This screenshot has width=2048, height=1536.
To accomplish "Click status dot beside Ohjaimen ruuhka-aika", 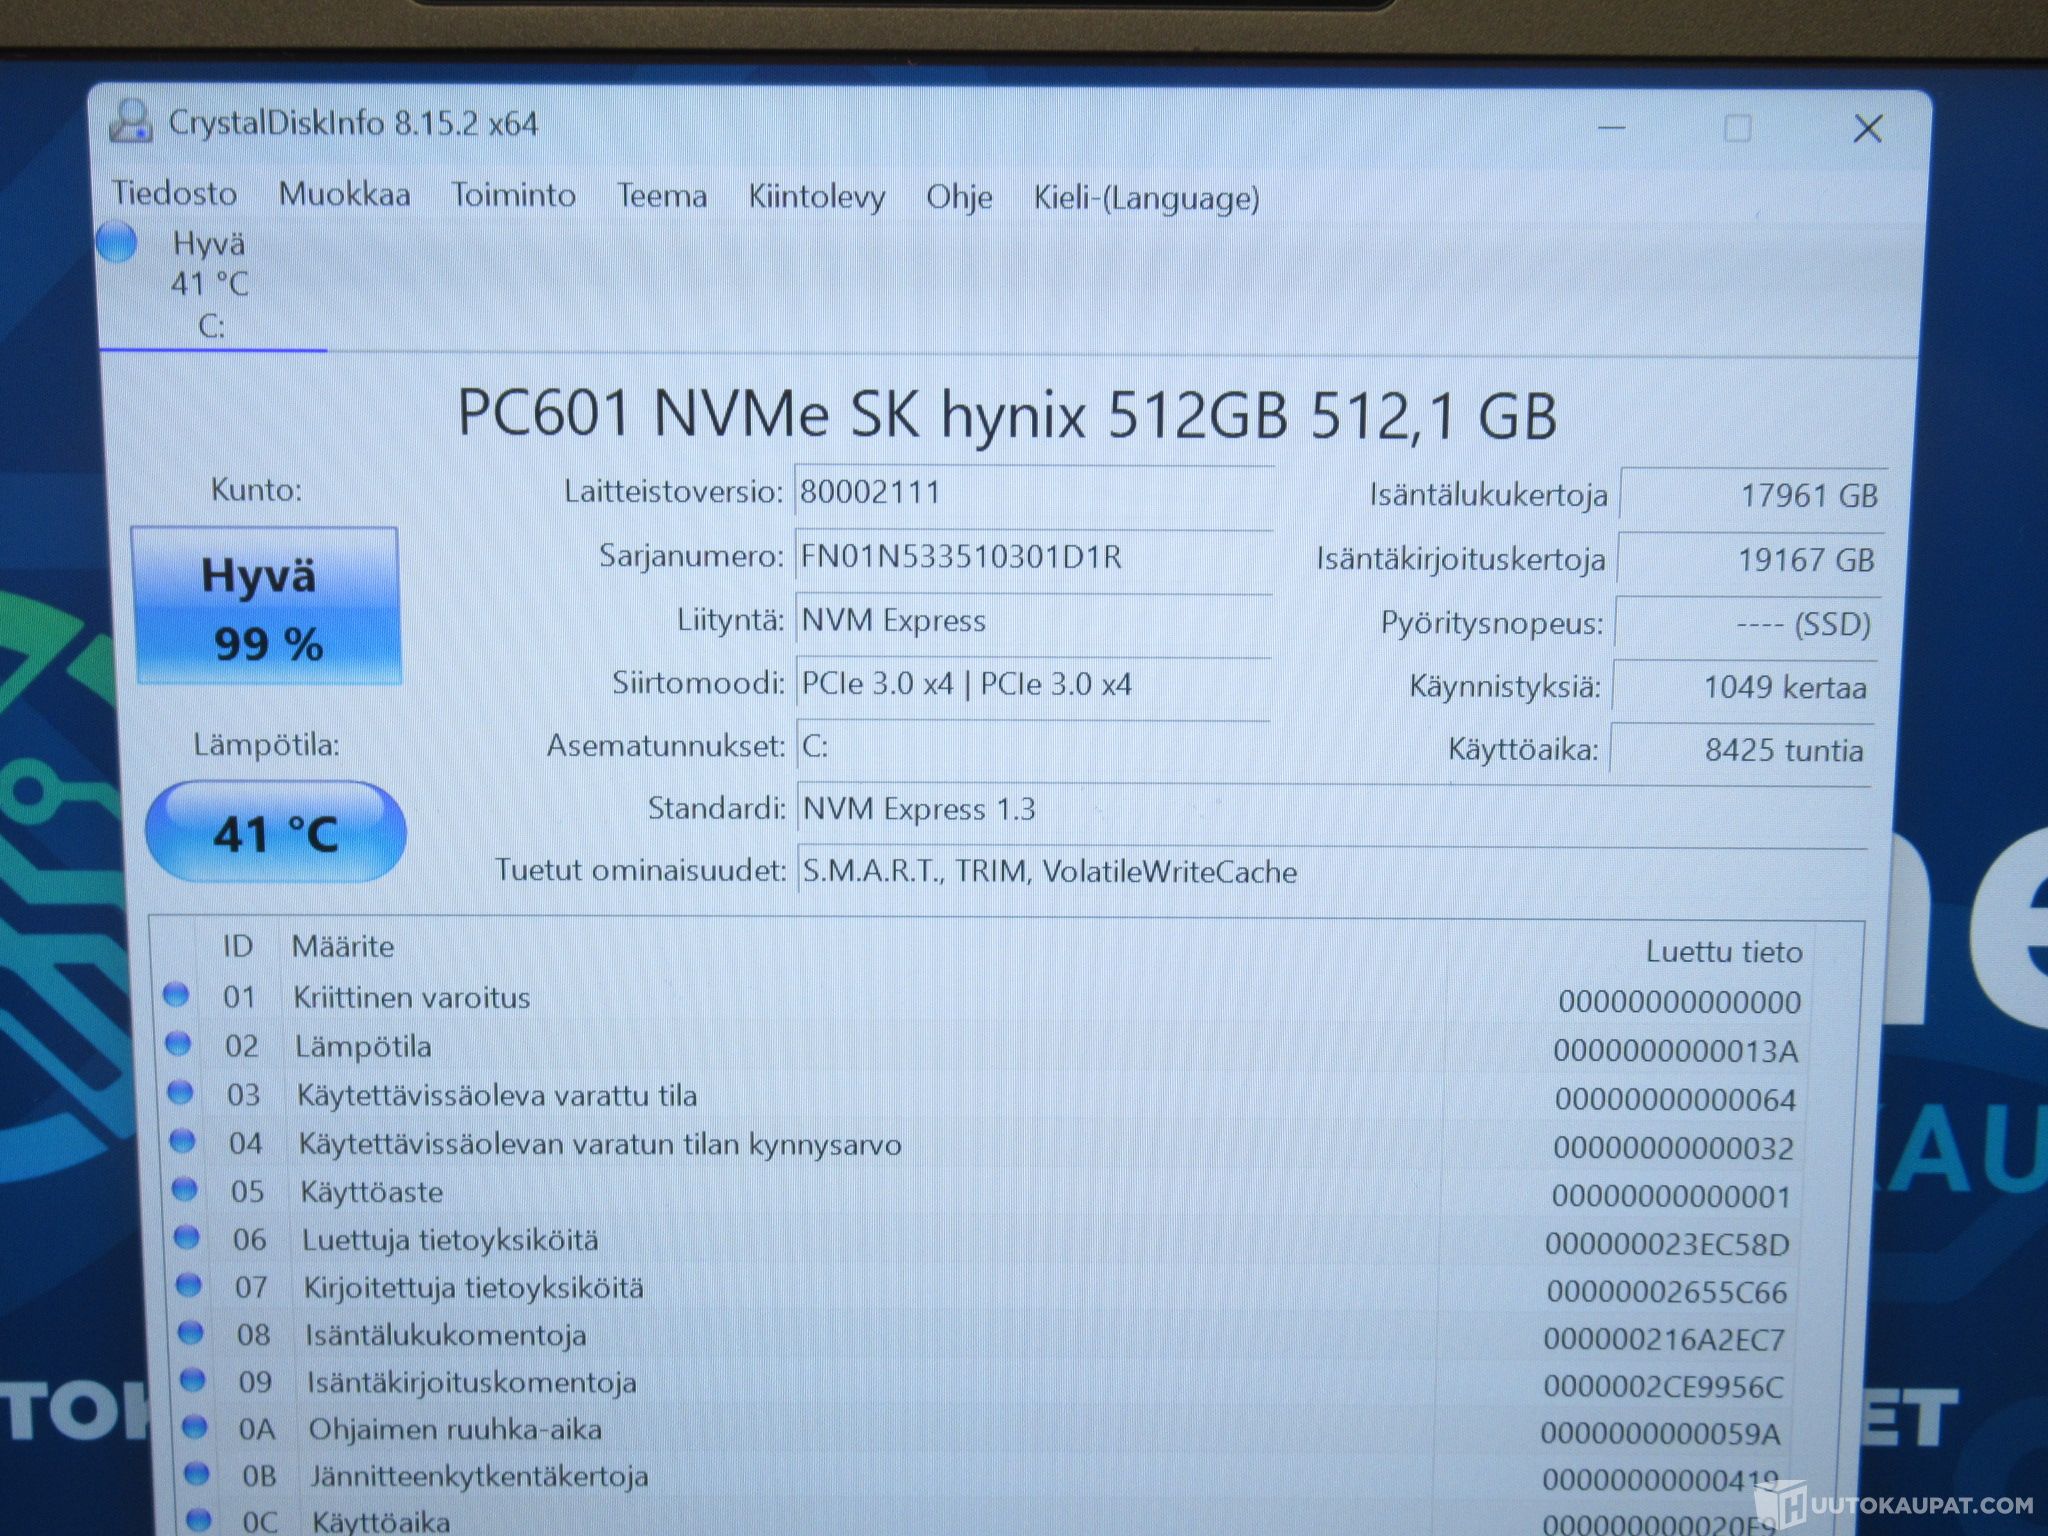I will pyautogui.click(x=194, y=1427).
